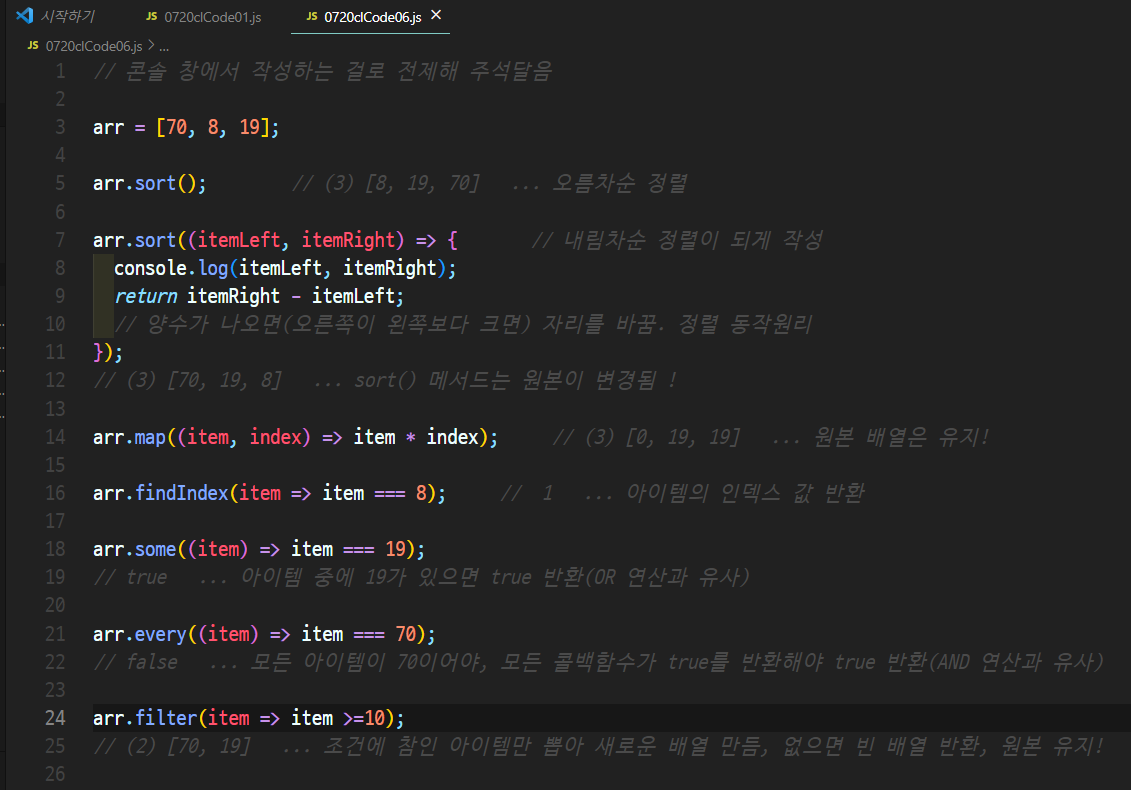Click the 'arr.sort();' call on line 5
This screenshot has width=1131, height=790.
click(x=149, y=183)
